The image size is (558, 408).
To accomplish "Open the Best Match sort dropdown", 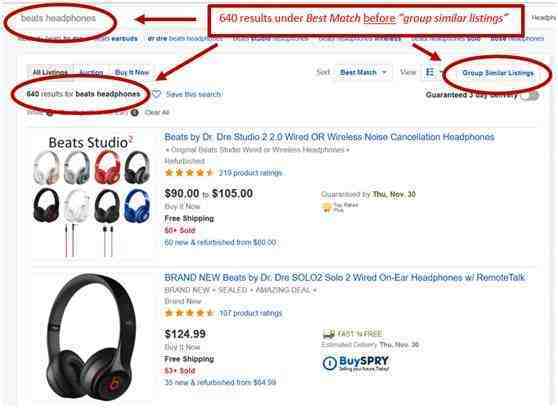I will (363, 72).
